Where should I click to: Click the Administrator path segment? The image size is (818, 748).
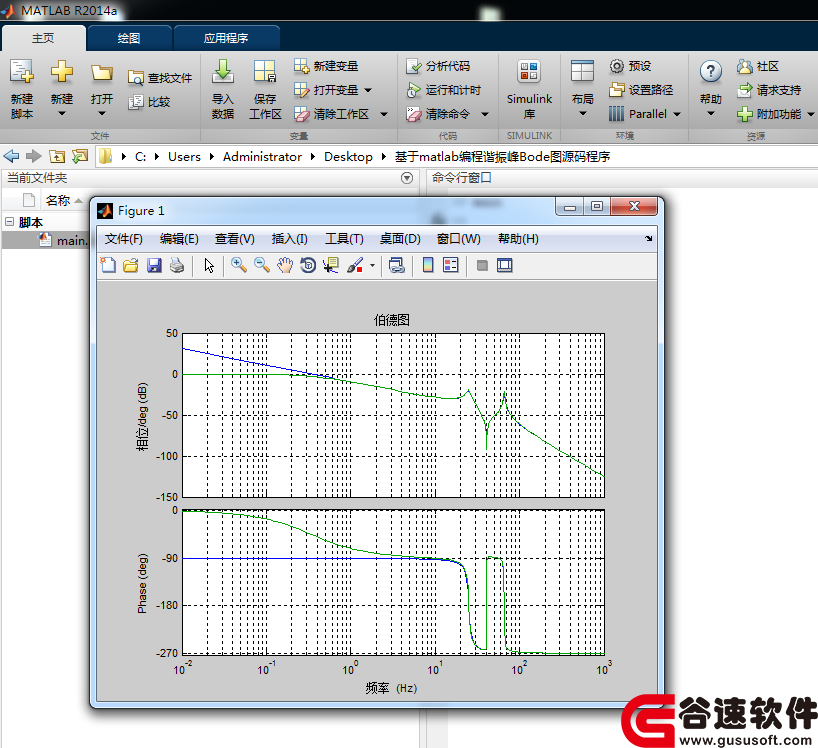coord(262,156)
